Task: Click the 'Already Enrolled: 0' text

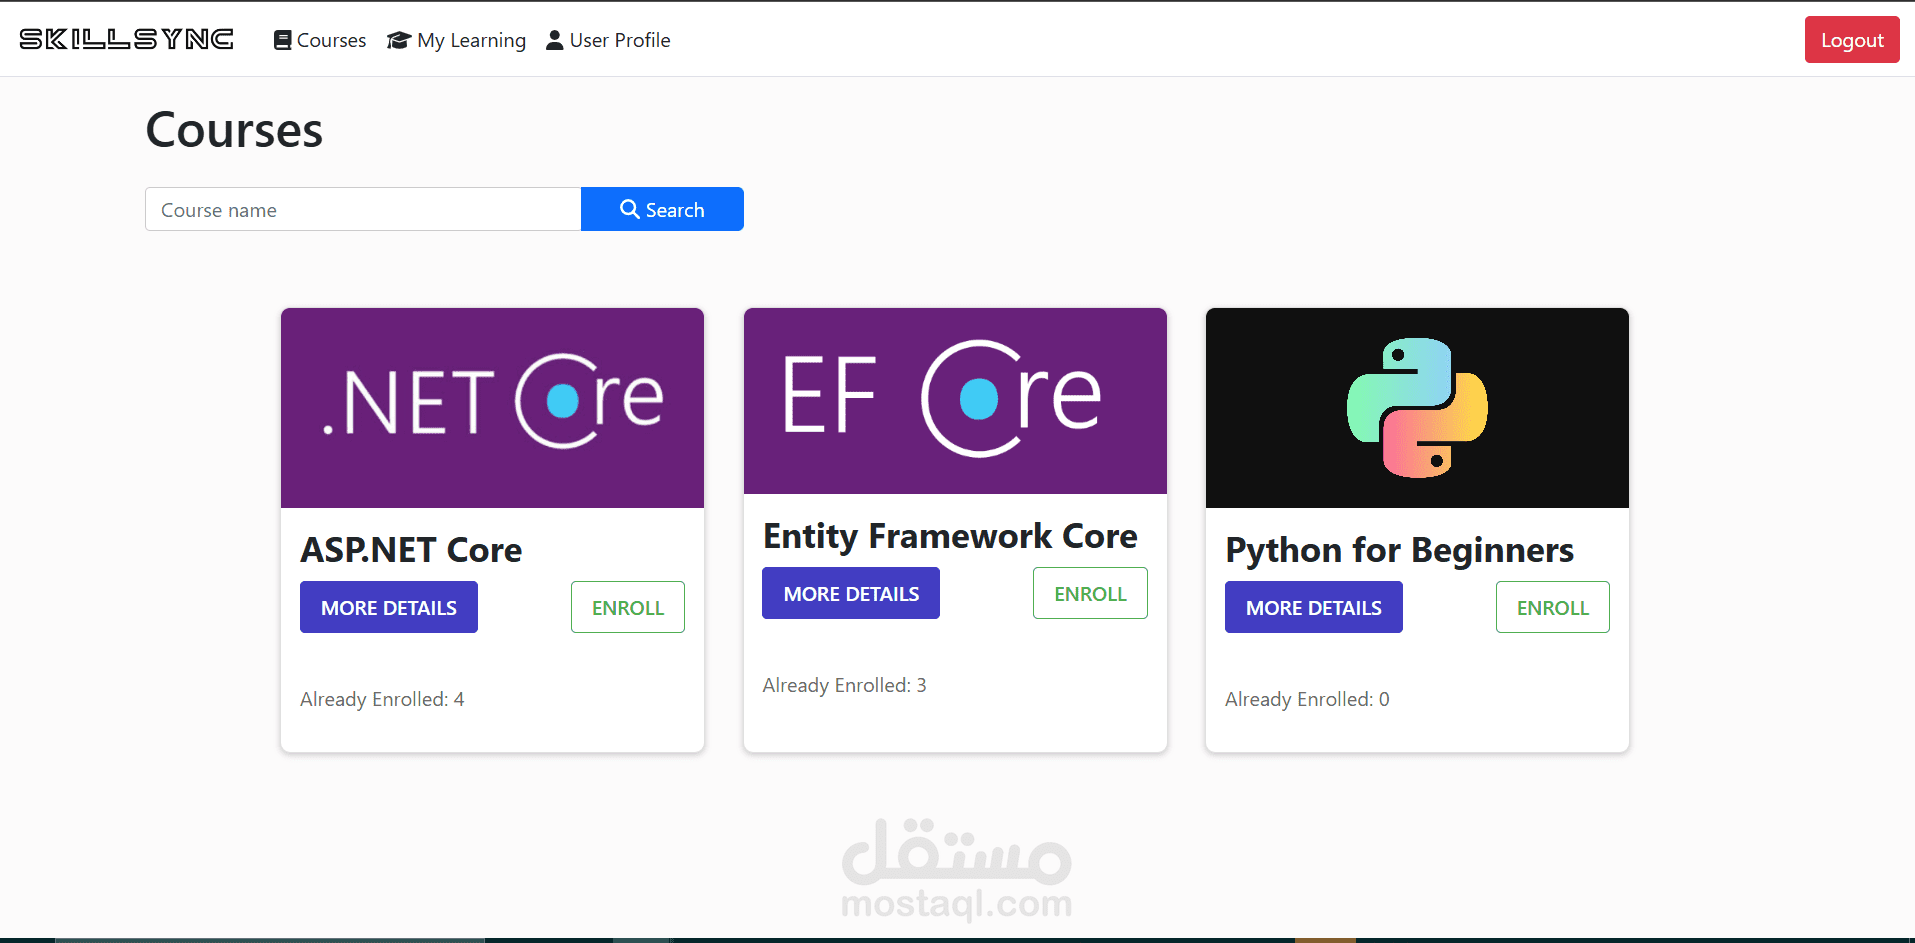Action: pyautogui.click(x=1307, y=699)
